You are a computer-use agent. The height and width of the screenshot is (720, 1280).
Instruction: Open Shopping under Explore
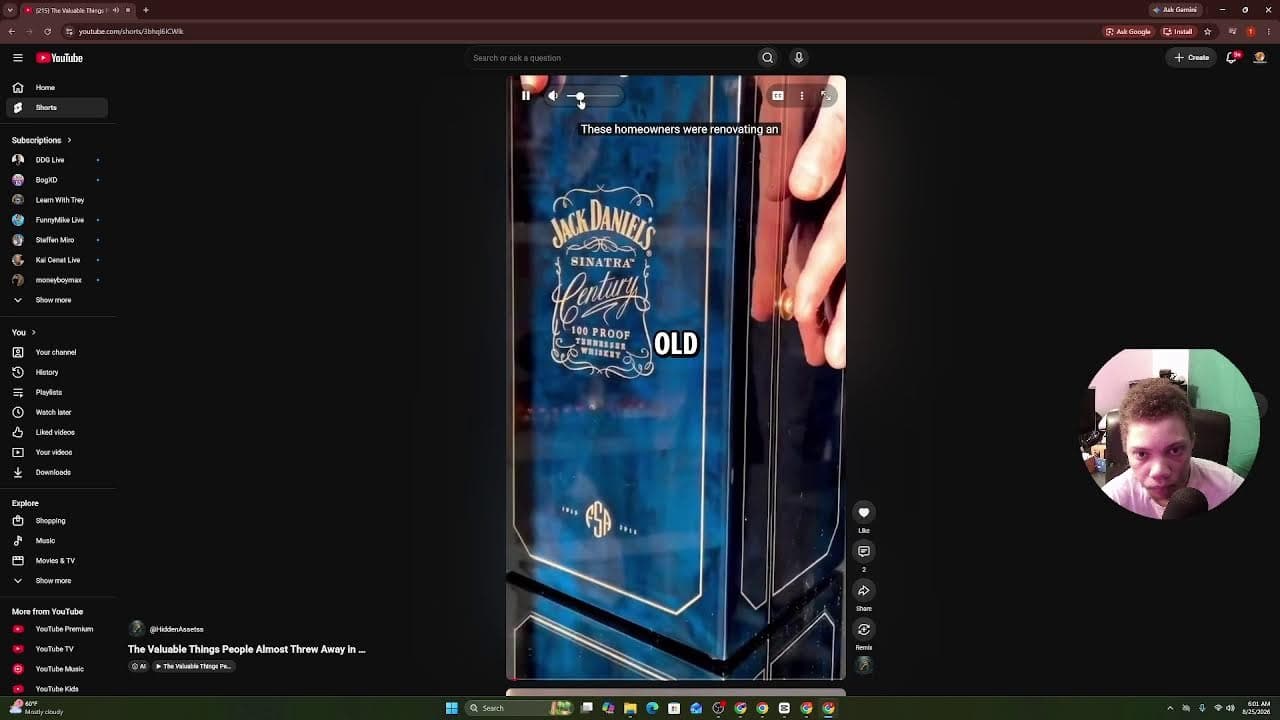point(57,521)
